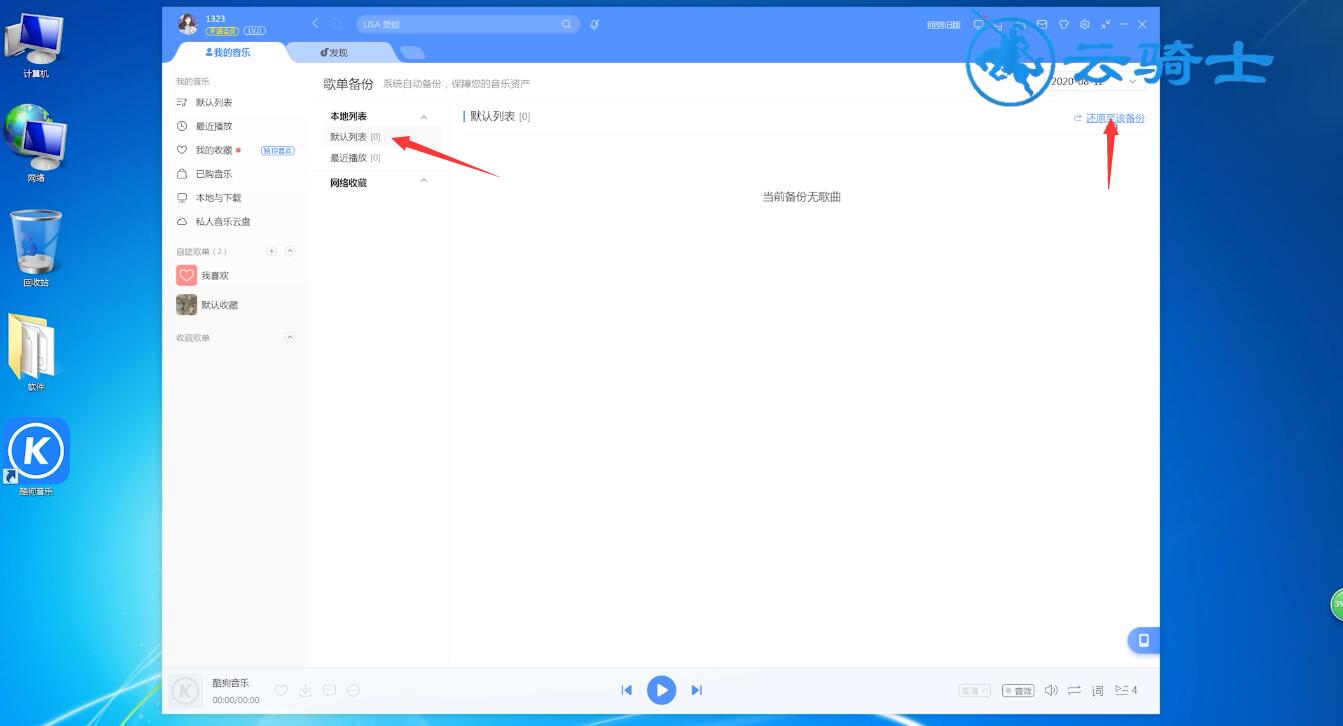The image size is (1343, 726).
Task: Go back with the navigation arrow
Action: [x=315, y=23]
